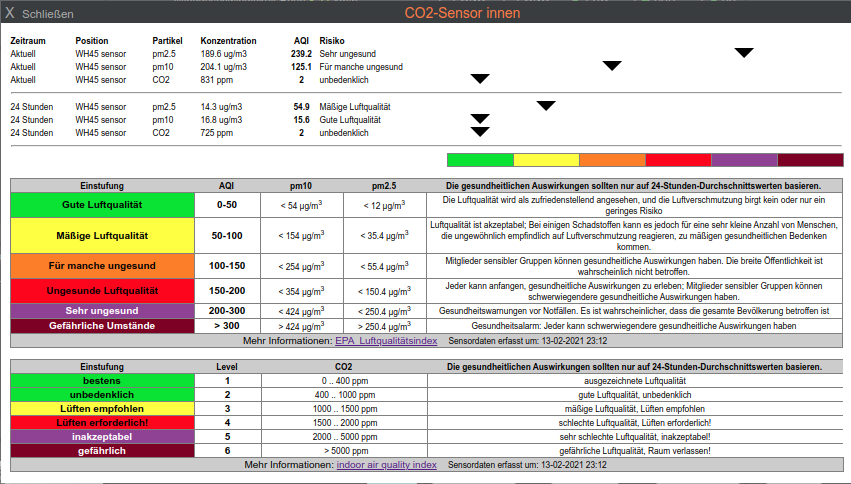This screenshot has height=484, width=851.
Task: Click the AQI value 15.6
Action: pyautogui.click(x=301, y=120)
